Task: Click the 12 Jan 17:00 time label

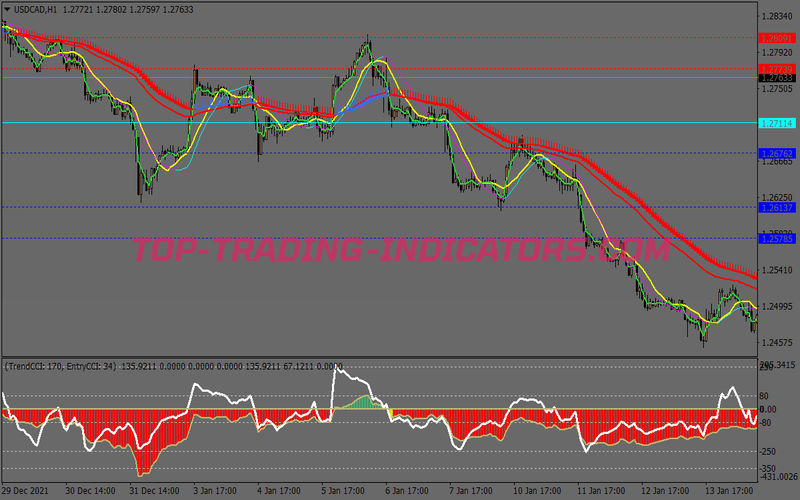Action: (665, 491)
